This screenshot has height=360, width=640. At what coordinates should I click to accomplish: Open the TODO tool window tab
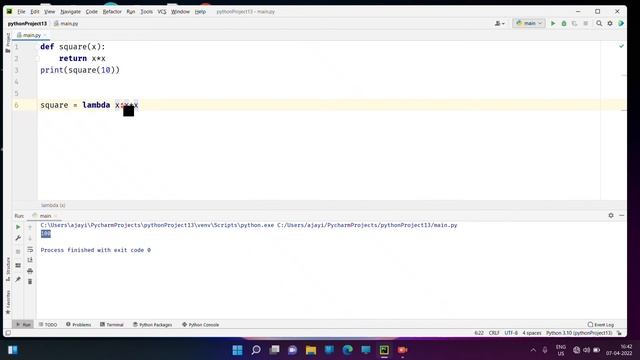[48, 324]
